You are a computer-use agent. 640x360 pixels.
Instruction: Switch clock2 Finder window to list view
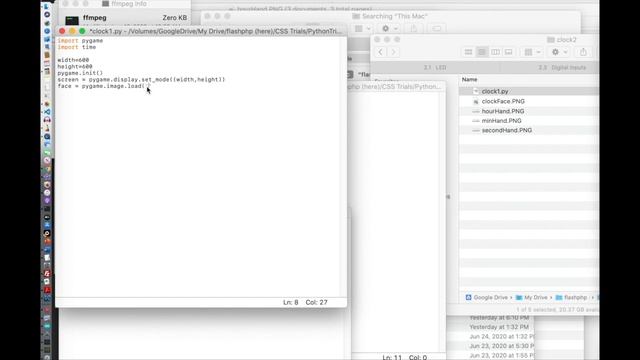click(482, 52)
